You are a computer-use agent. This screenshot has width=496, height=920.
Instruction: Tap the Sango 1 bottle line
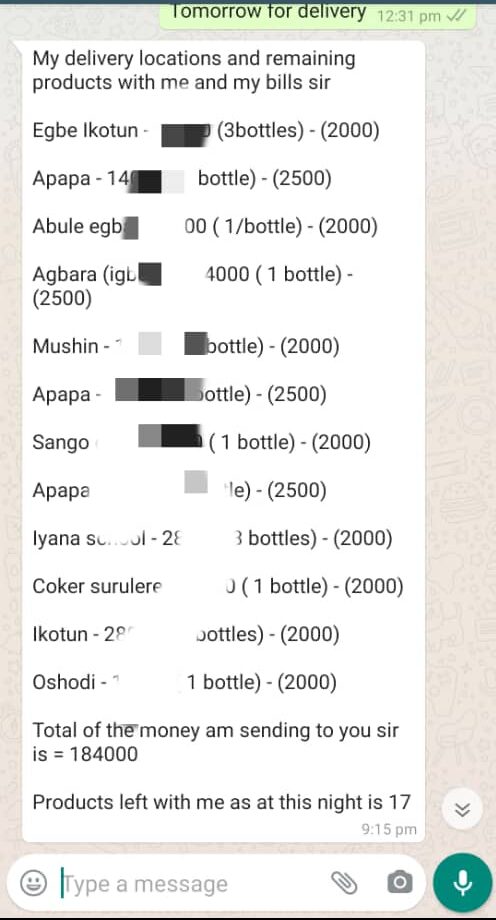[x=201, y=442]
